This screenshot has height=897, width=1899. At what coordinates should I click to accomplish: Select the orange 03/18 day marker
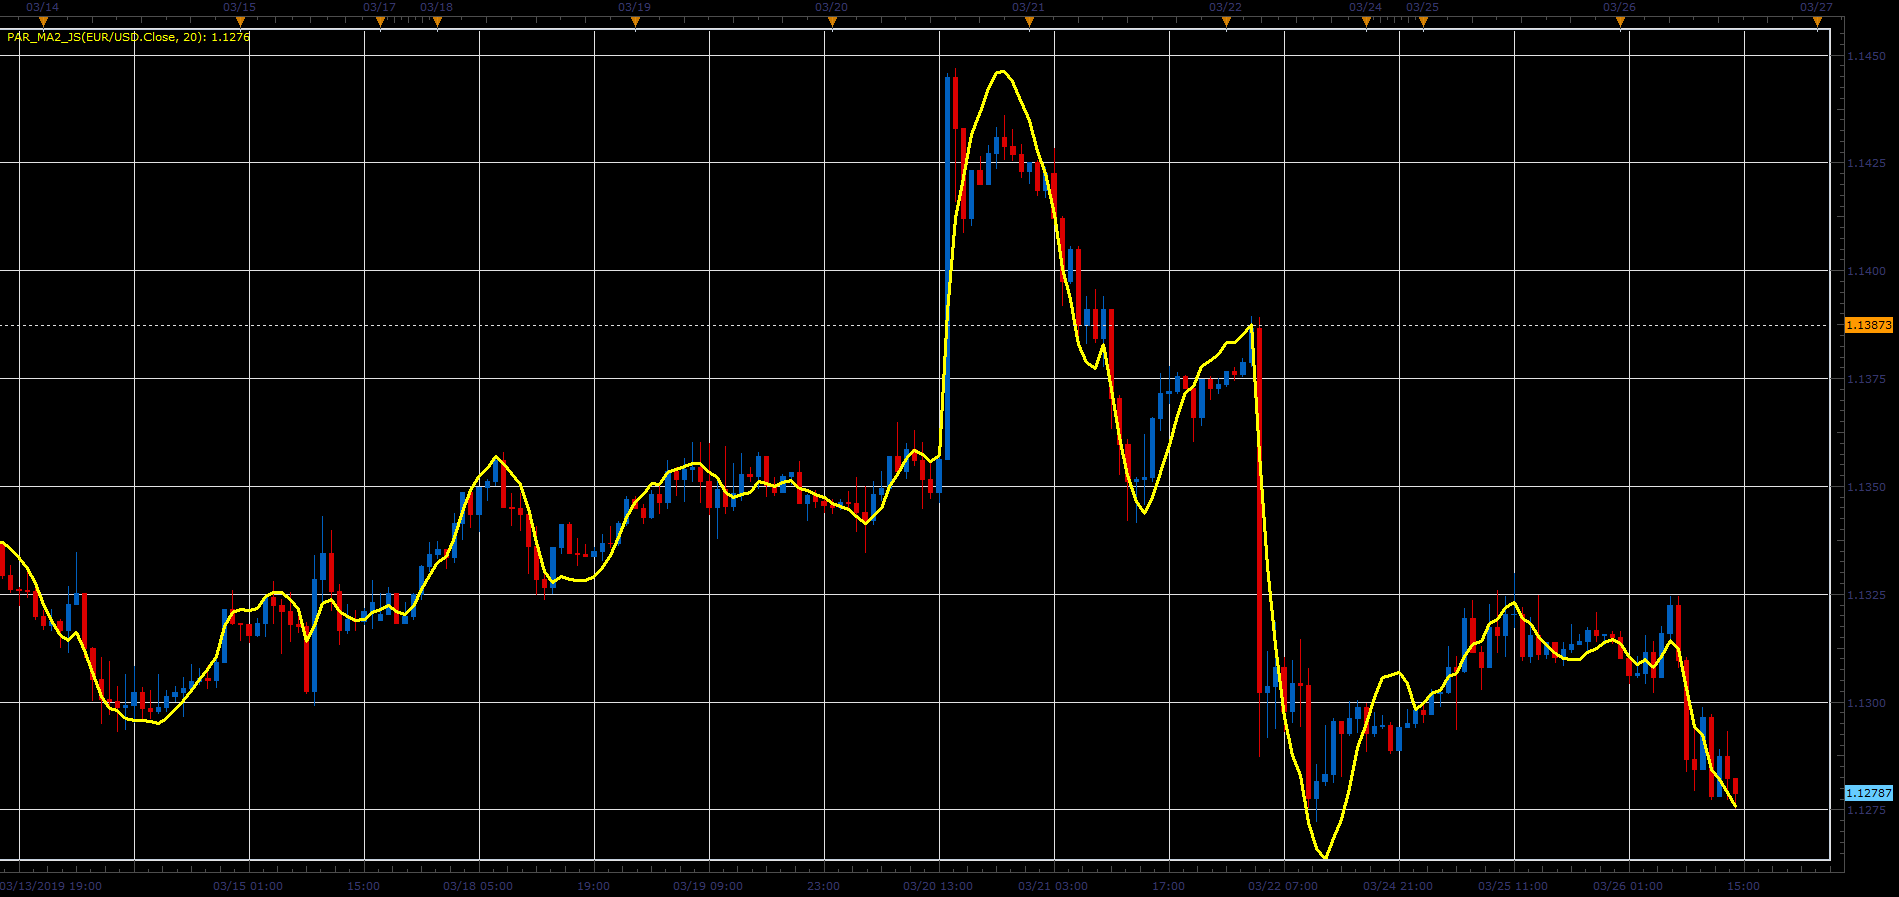(437, 22)
